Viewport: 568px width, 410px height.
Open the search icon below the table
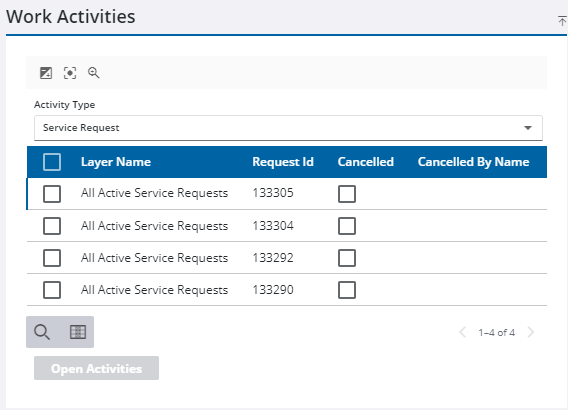42,332
